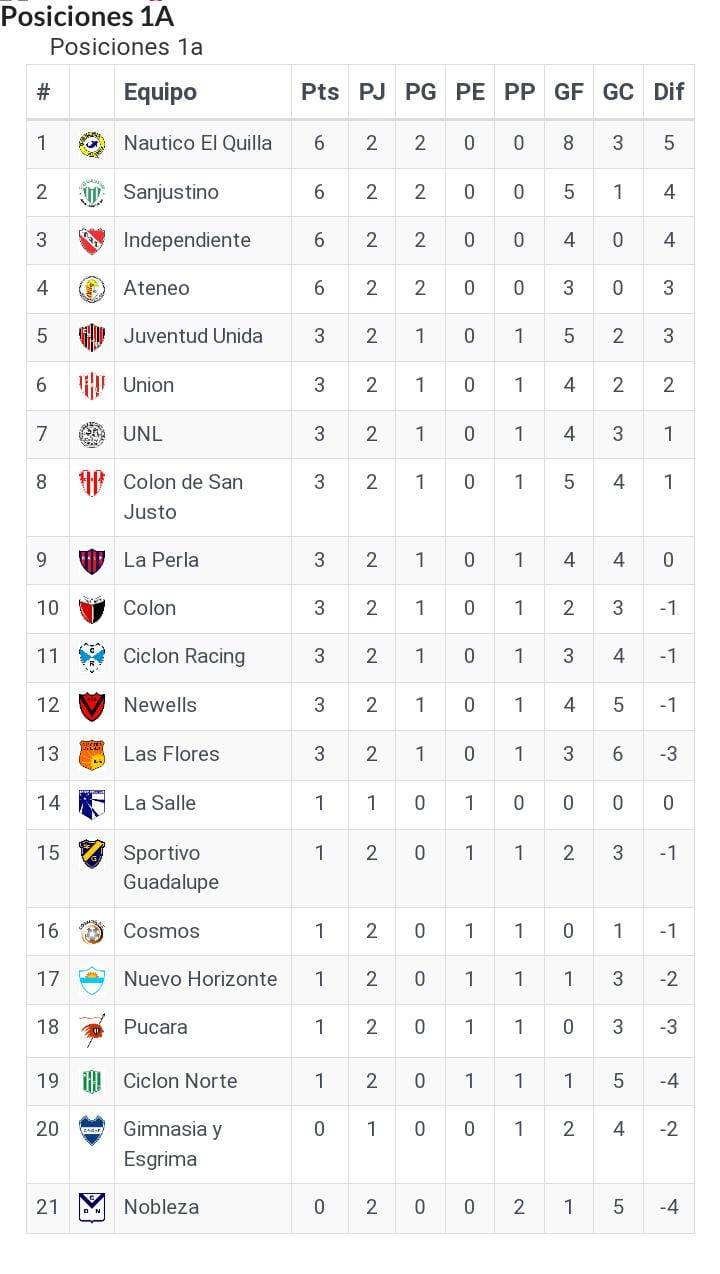Click the Independiente red shield logo

[92, 240]
